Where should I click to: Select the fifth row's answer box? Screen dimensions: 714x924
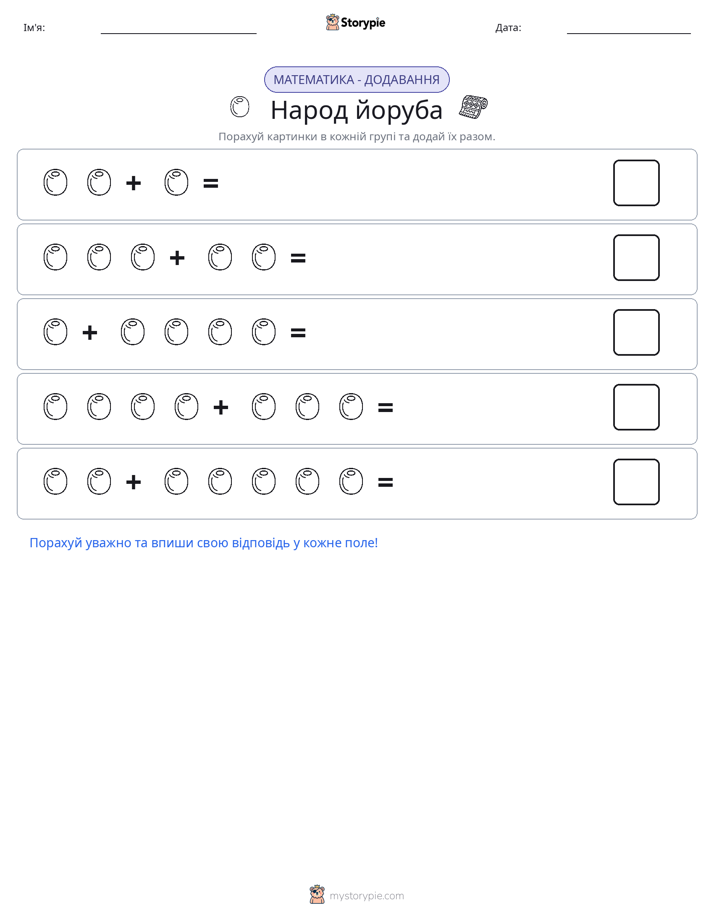[x=636, y=482]
